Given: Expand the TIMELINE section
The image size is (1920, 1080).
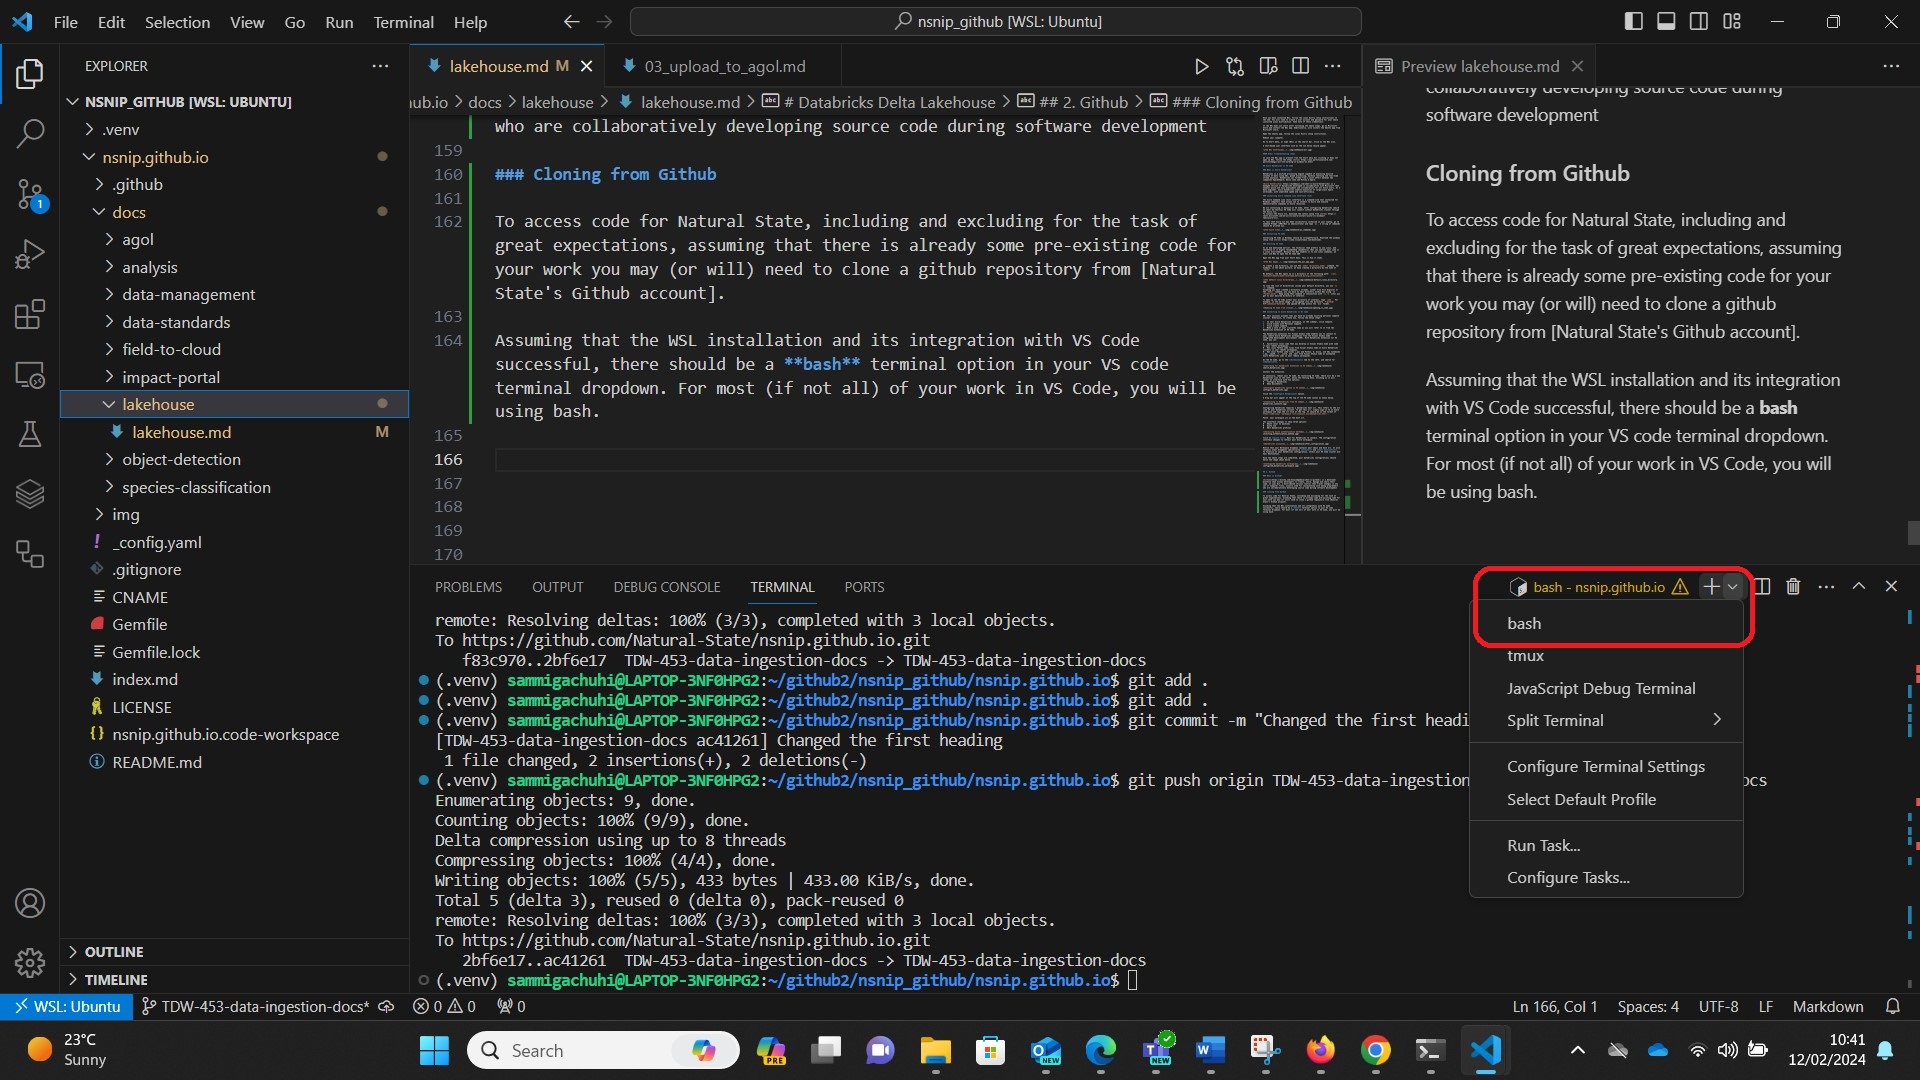Looking at the screenshot, I should pyautogui.click(x=116, y=980).
